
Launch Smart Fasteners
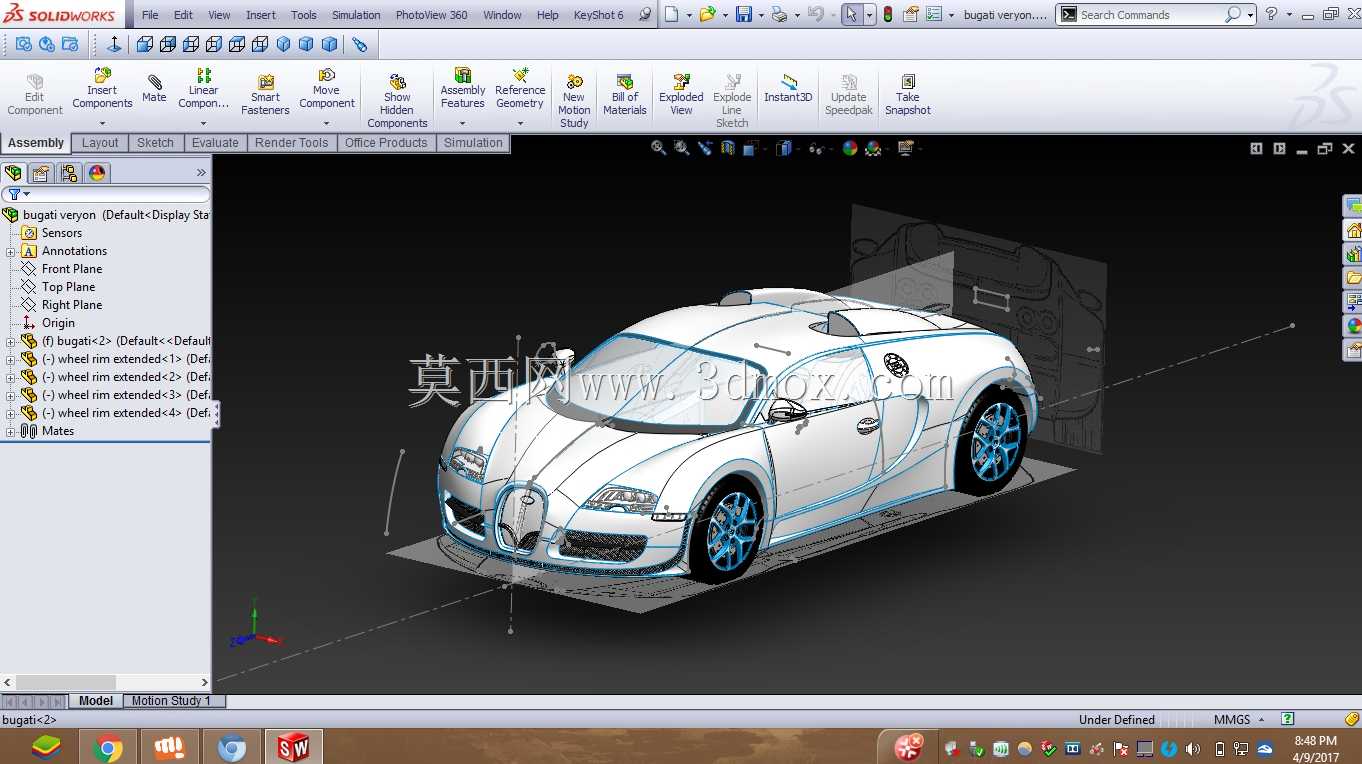click(265, 95)
